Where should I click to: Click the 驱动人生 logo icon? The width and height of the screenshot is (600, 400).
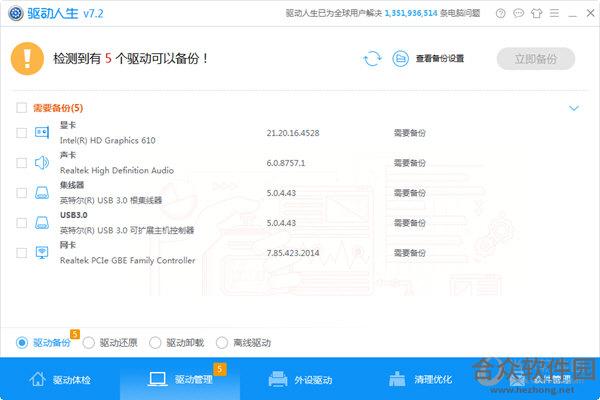[x=16, y=13]
